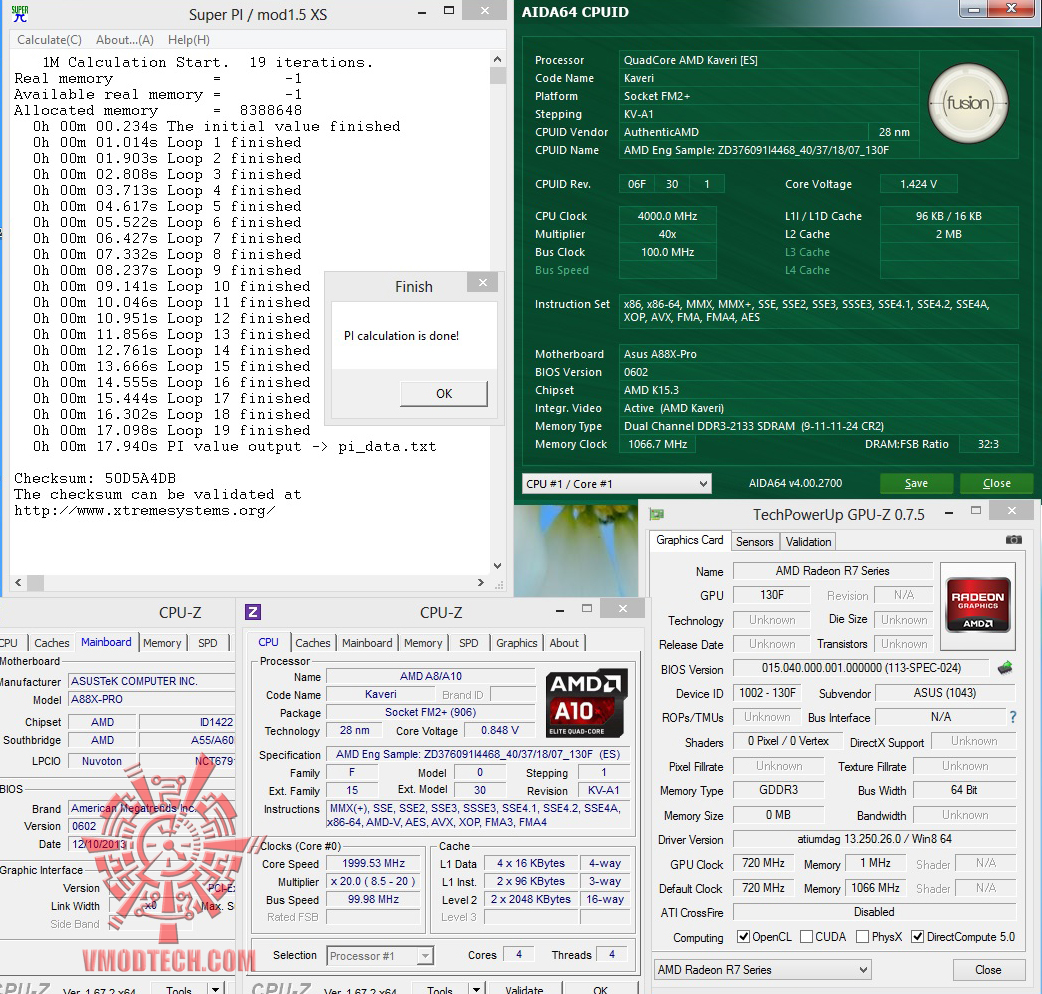1042x994 pixels.
Task: Open the CPU #1 / Core #1 dropdown in AIDA64
Action: [617, 484]
